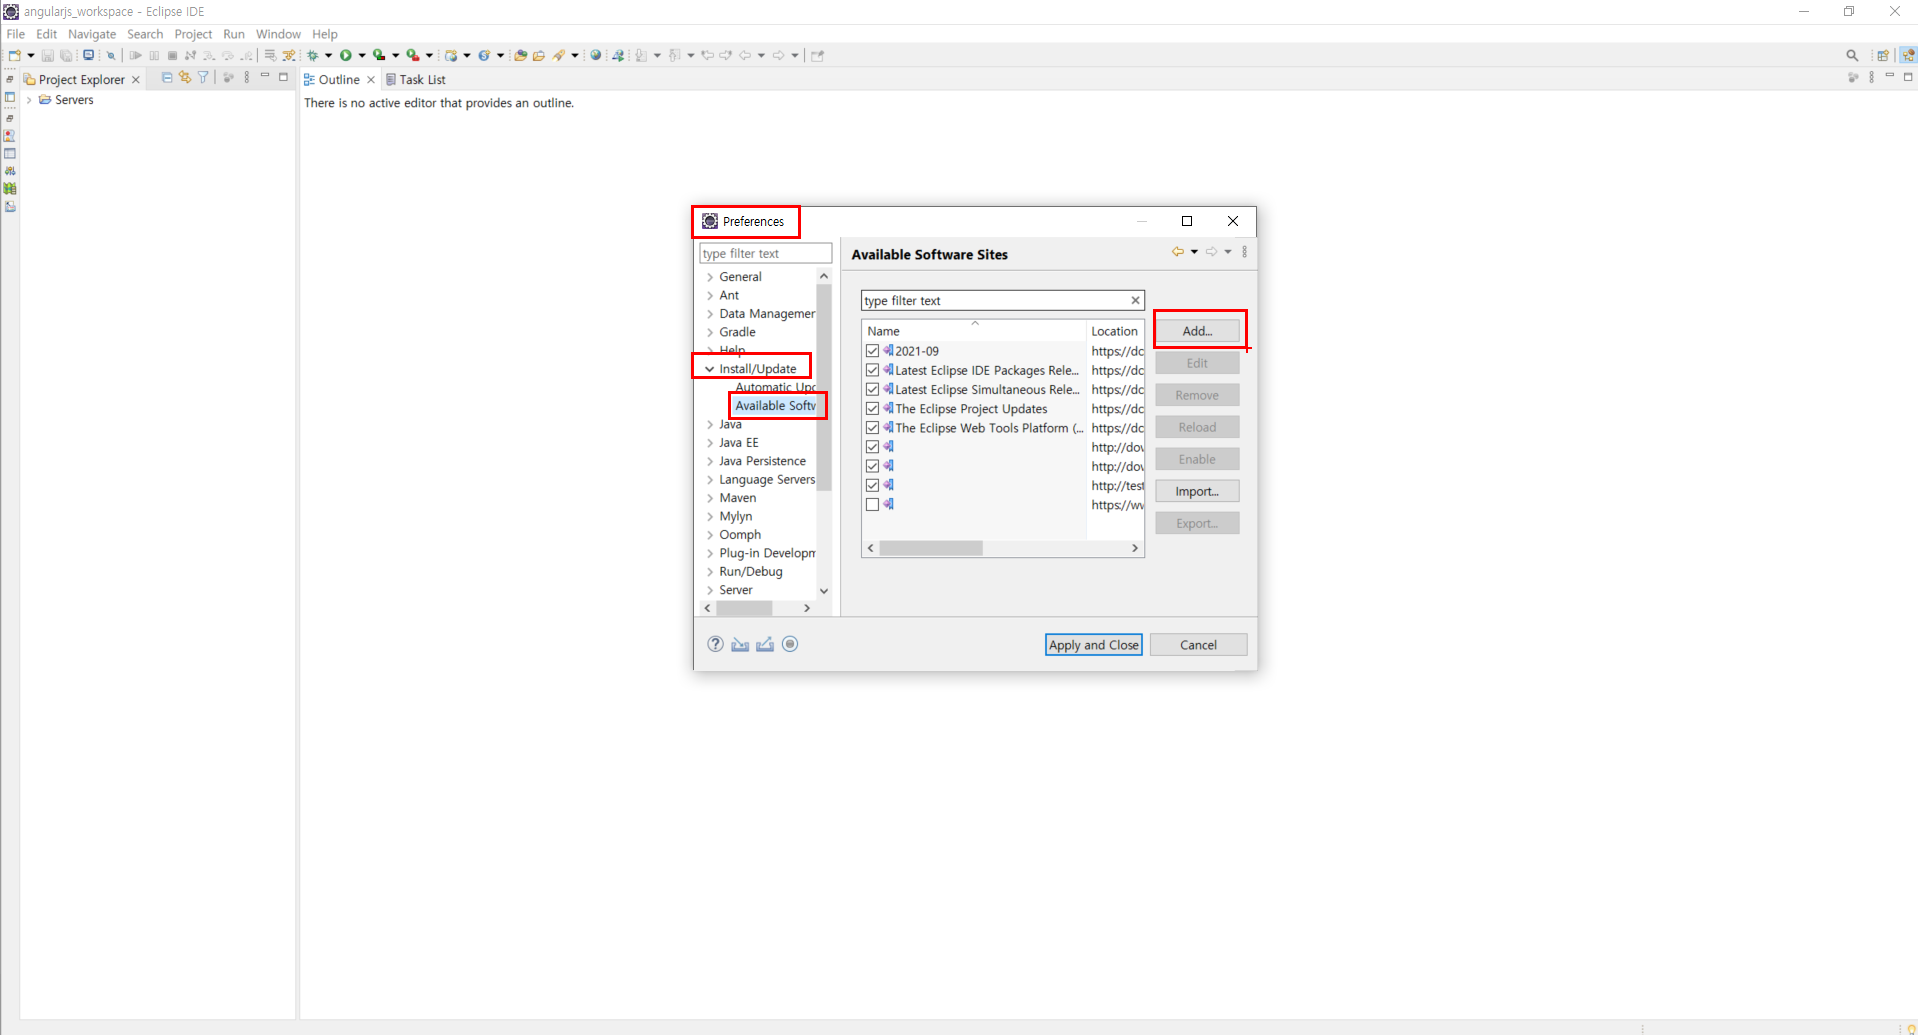Open the Preferences page kebab menu icon
Viewport: 1918px width, 1035px height.
(x=1245, y=252)
